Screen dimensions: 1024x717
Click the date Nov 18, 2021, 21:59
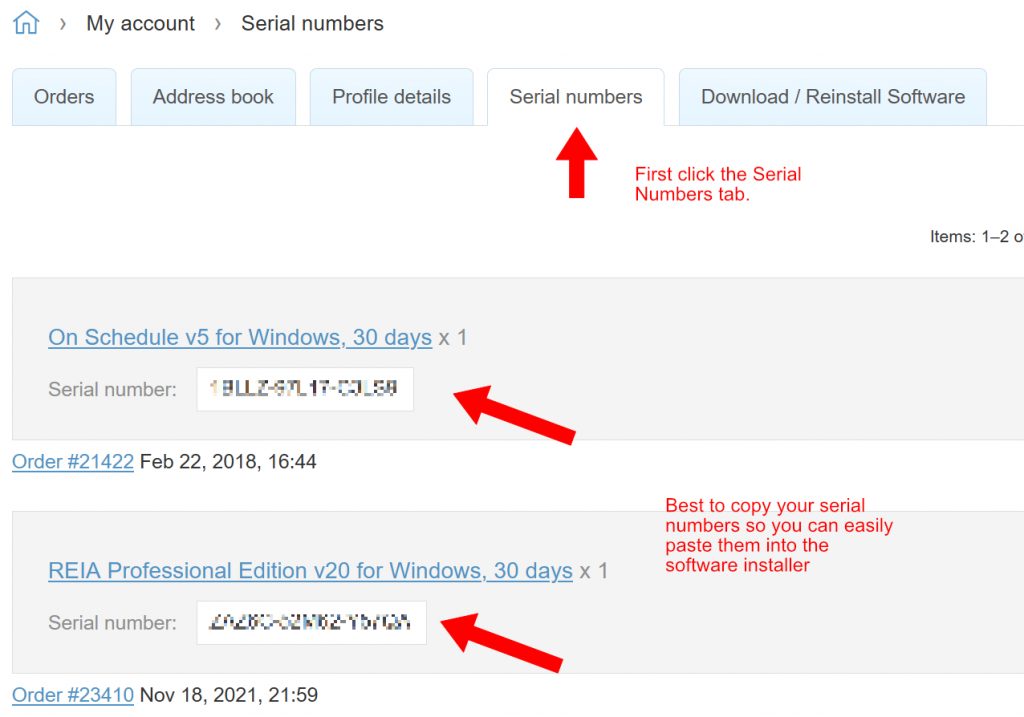[229, 695]
